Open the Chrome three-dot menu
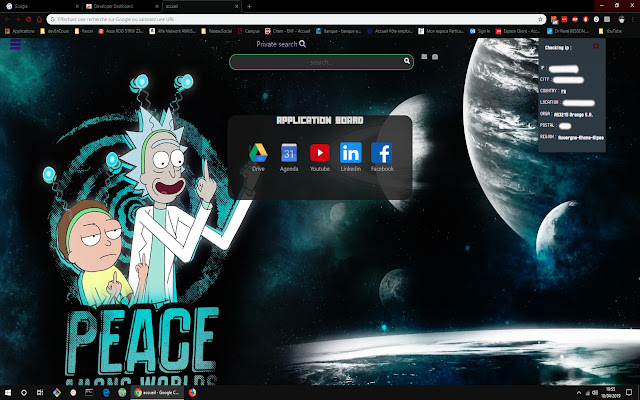The width and height of the screenshot is (640, 400). click(x=633, y=19)
